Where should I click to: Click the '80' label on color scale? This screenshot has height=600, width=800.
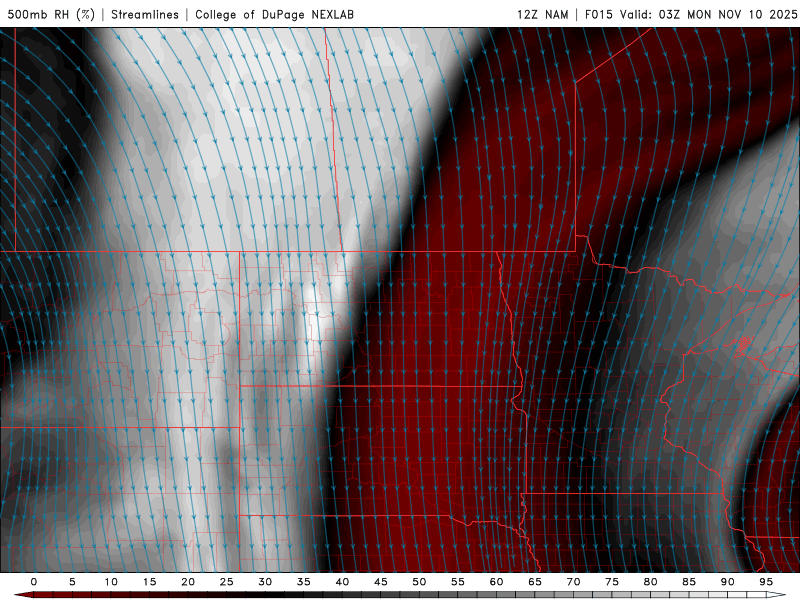(x=650, y=582)
